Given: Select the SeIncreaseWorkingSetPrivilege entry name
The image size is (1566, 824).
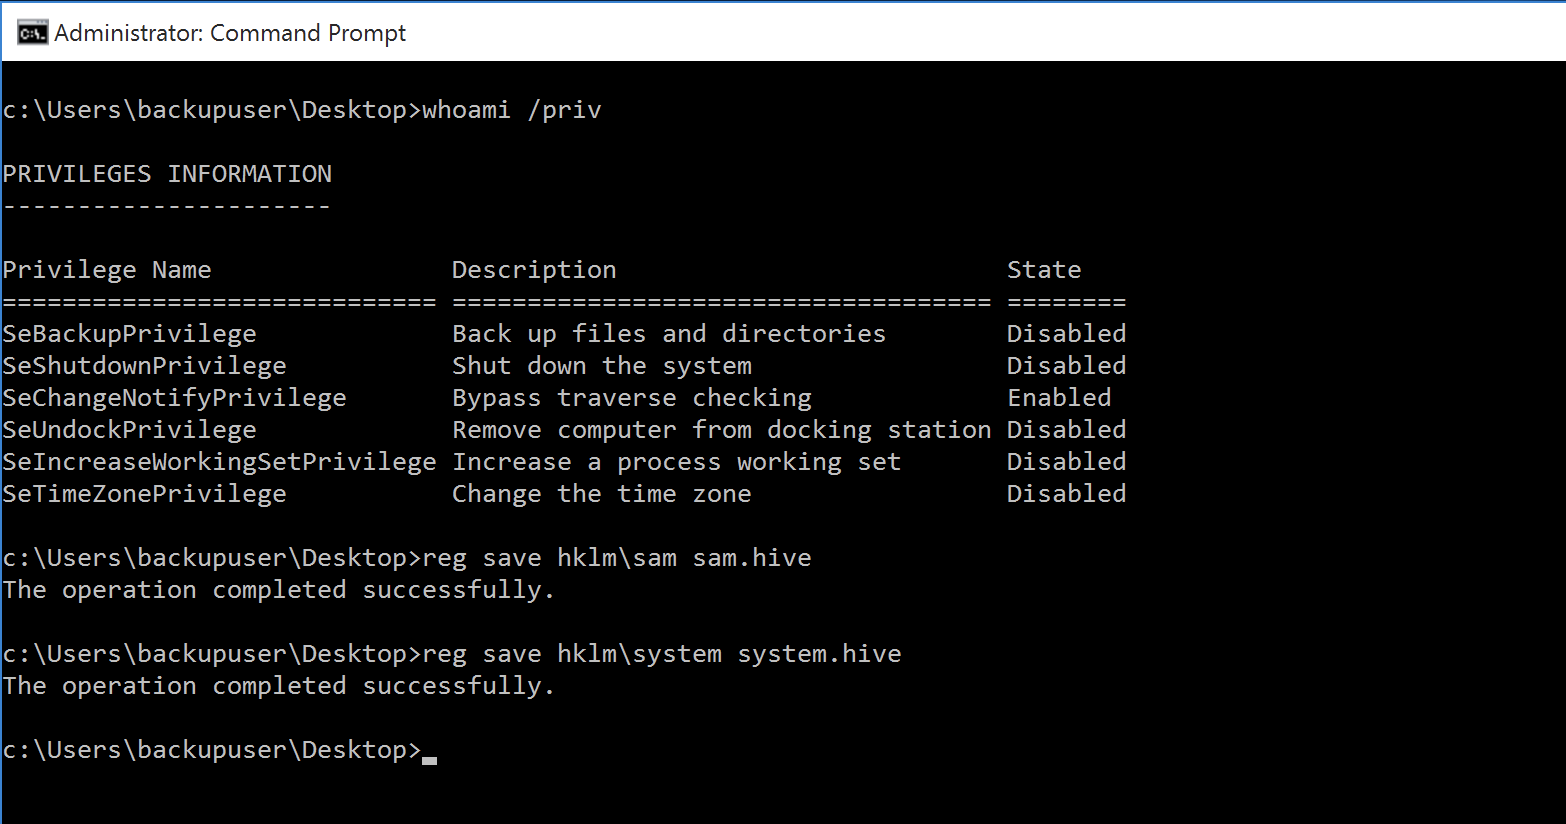Looking at the screenshot, I should (220, 462).
